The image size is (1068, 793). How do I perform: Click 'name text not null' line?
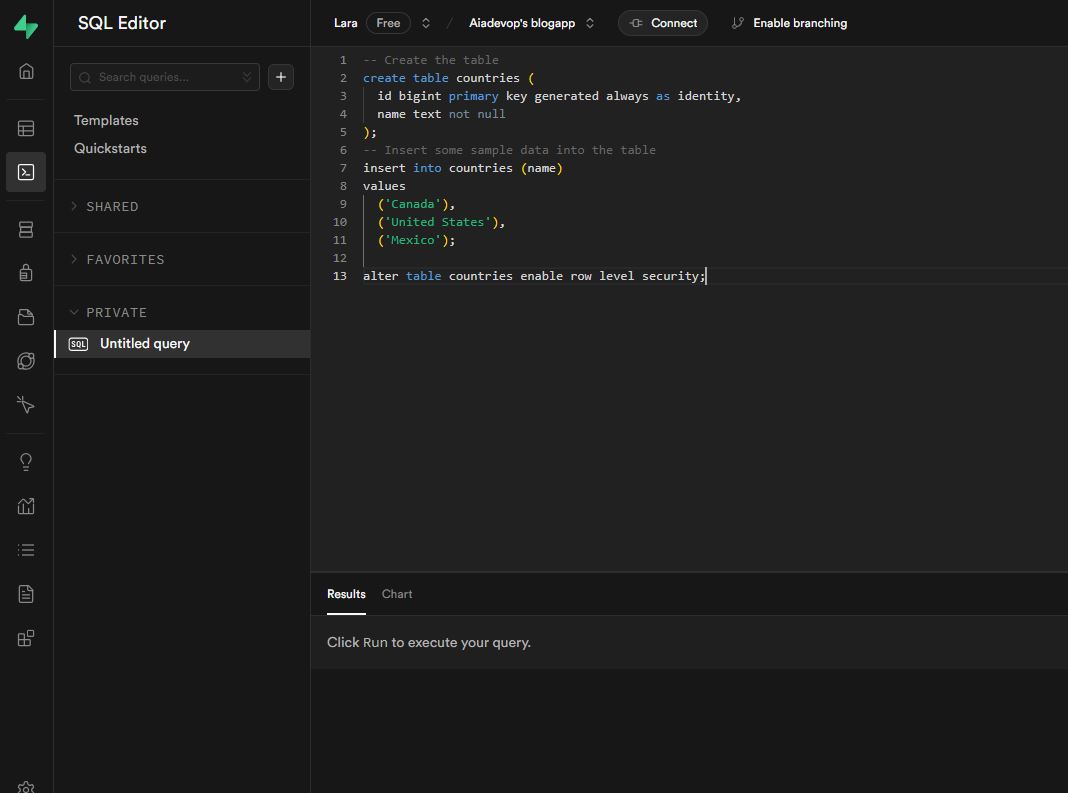click(x=441, y=114)
